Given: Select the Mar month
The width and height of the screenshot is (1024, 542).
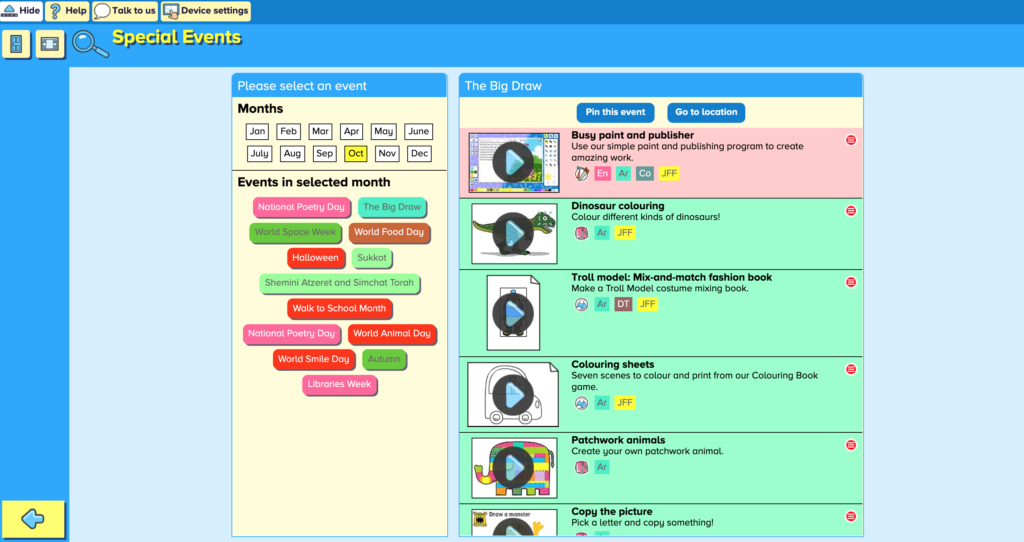Looking at the screenshot, I should [x=320, y=131].
